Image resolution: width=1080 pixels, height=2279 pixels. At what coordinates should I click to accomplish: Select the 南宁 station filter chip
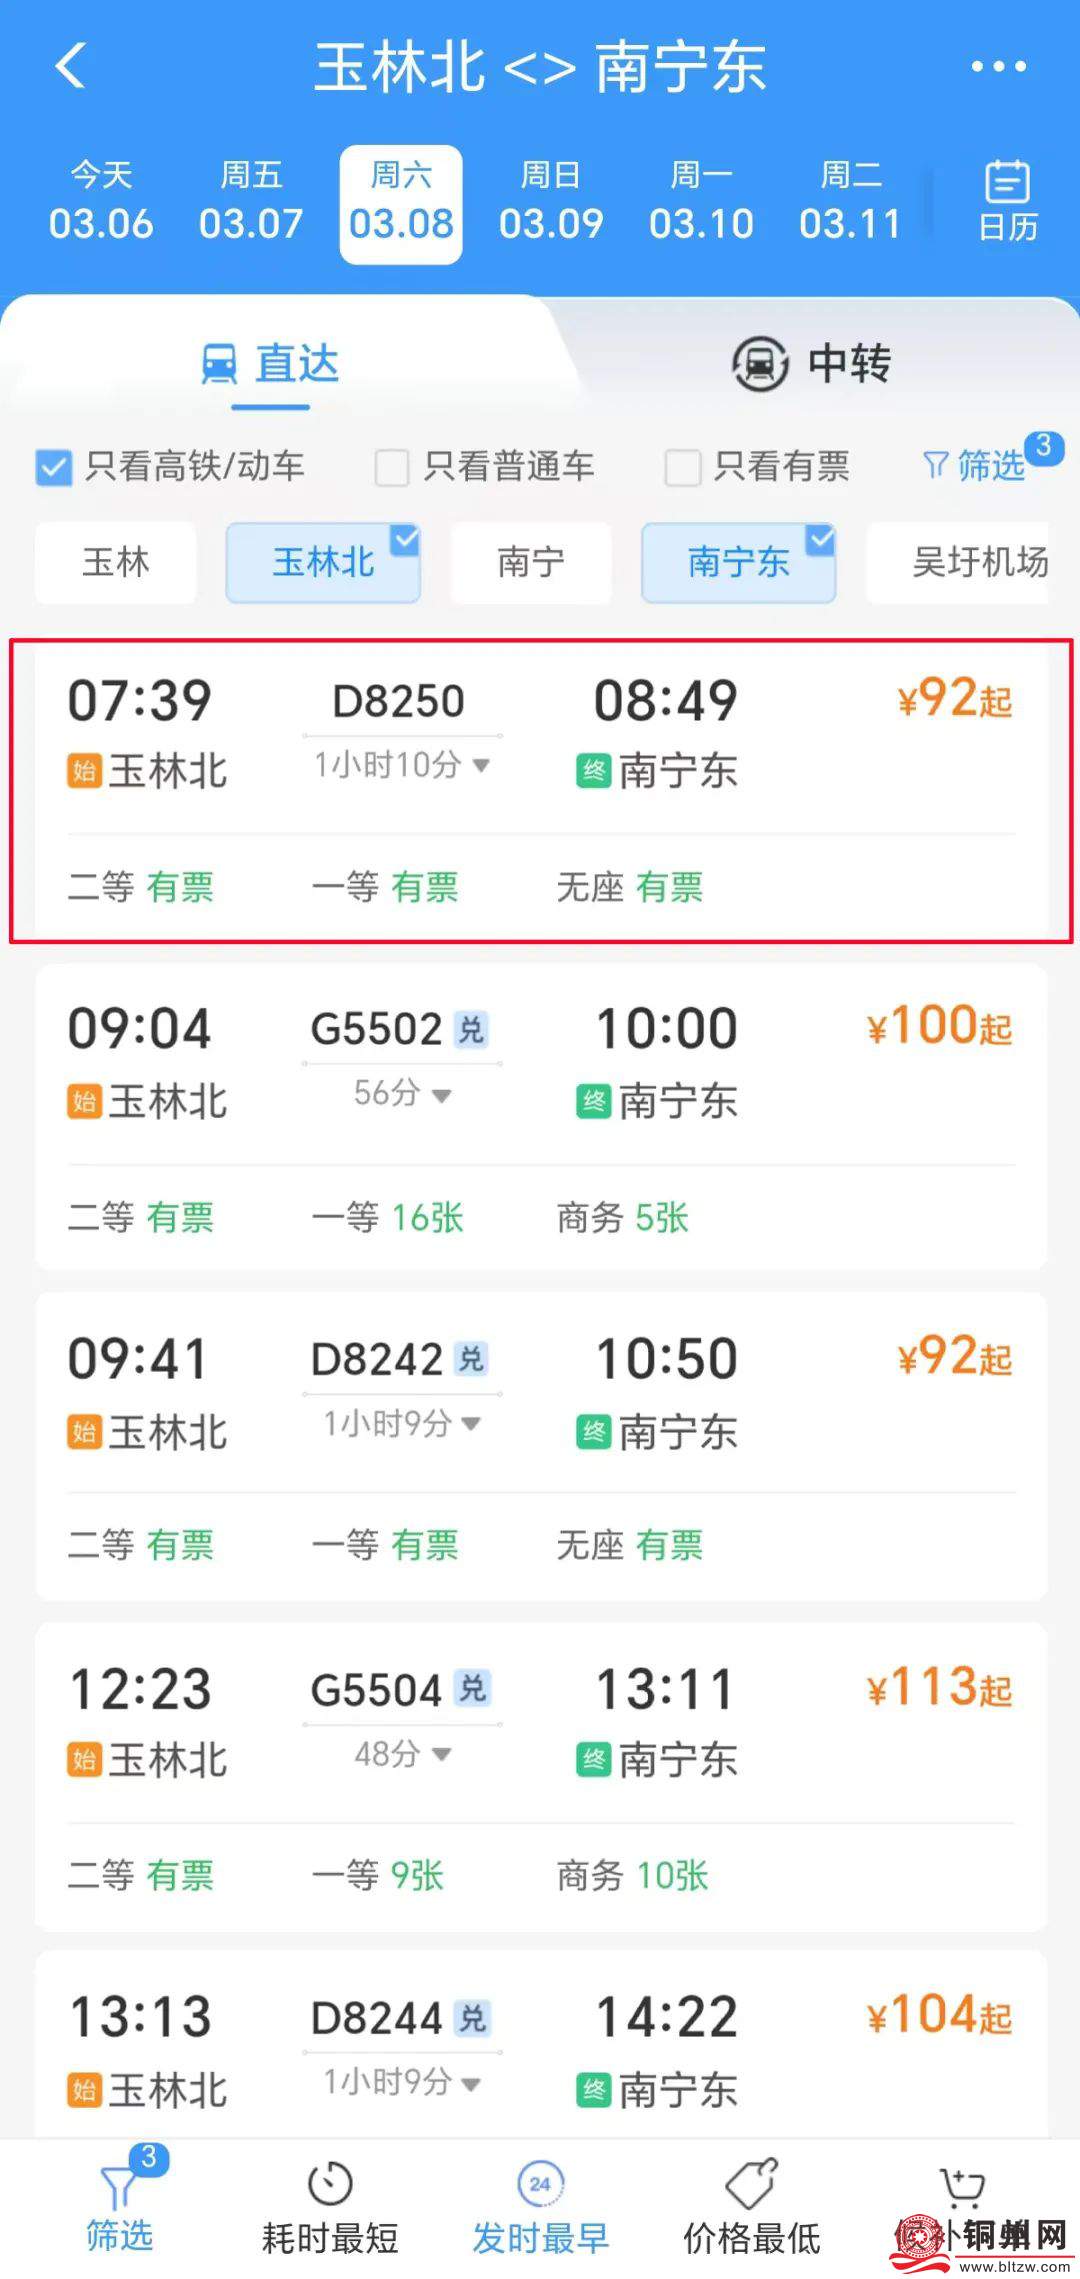(x=531, y=562)
